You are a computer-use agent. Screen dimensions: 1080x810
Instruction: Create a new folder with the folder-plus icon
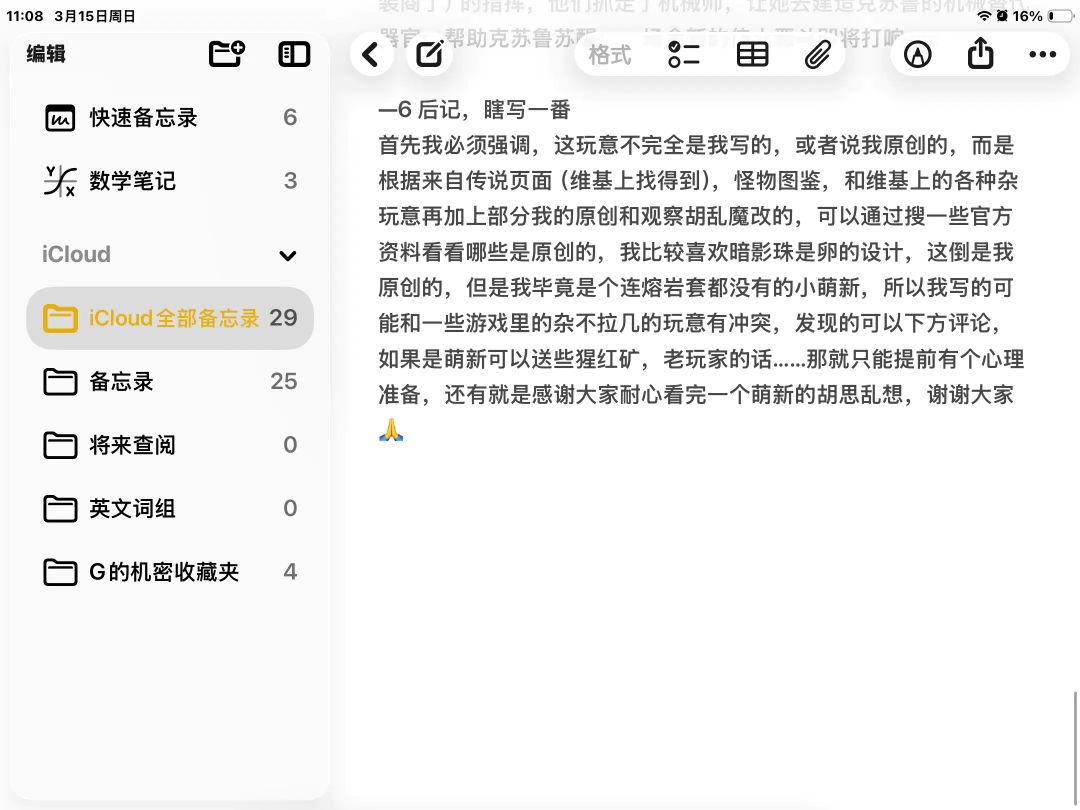click(227, 54)
